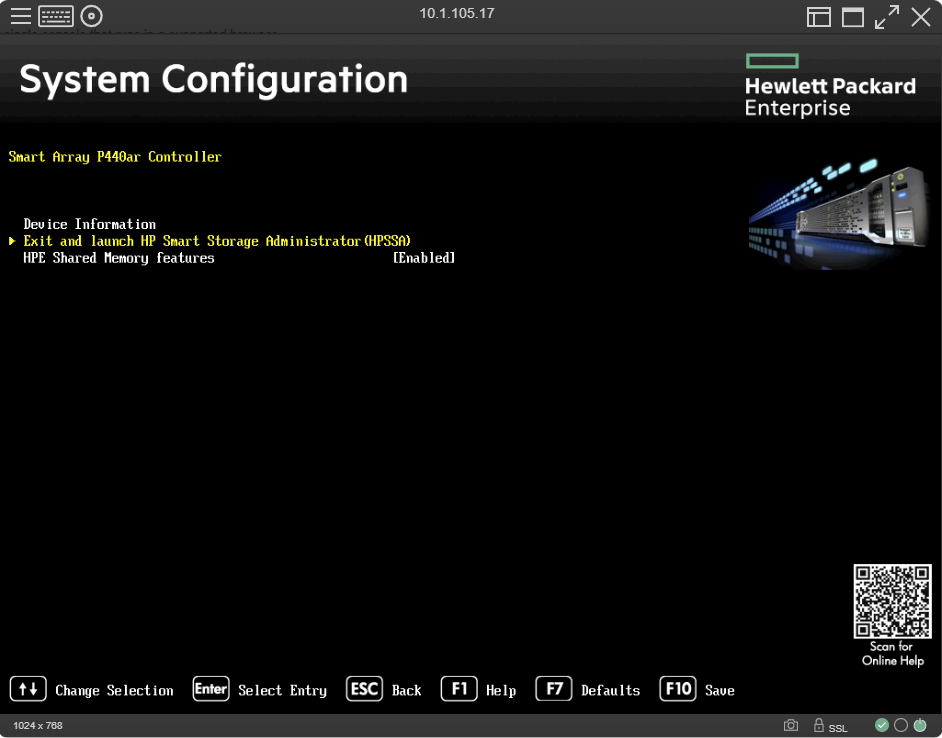This screenshot has width=942, height=738.
Task: Click the System Configuration title
Action: 213,80
